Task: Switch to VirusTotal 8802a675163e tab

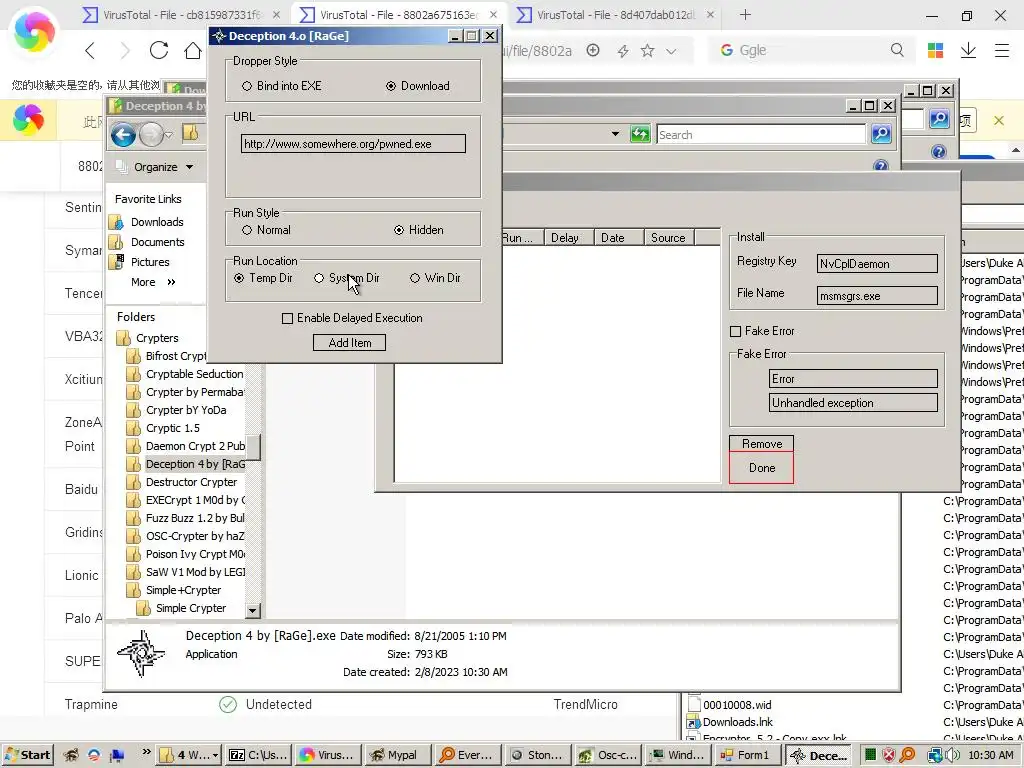Action: click(x=399, y=14)
